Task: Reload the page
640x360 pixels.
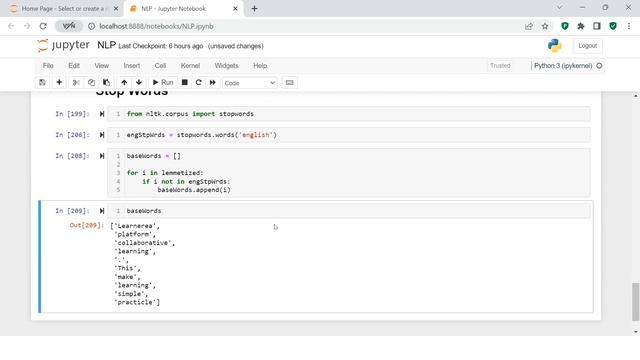Action: (x=43, y=26)
